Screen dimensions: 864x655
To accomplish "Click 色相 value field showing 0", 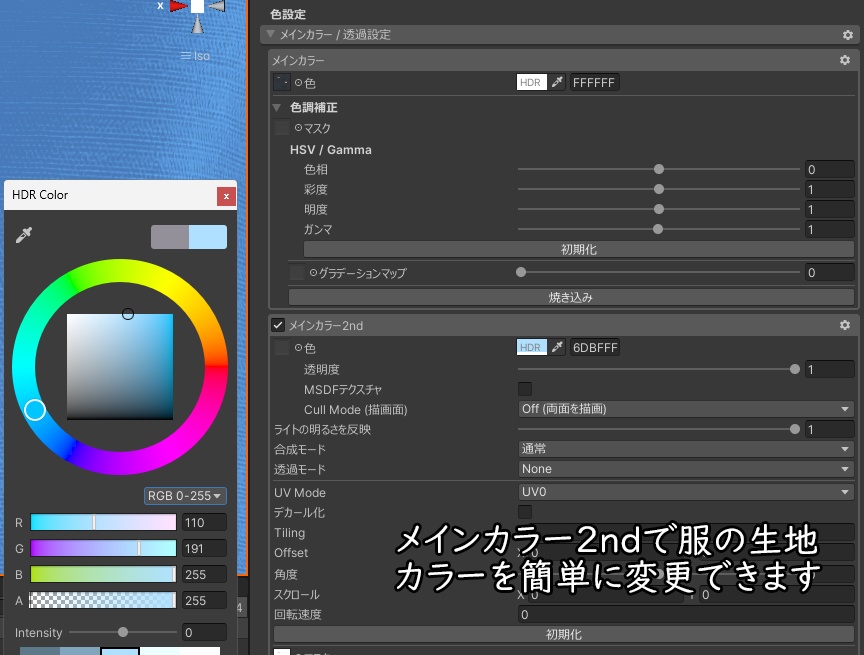I will point(829,170).
